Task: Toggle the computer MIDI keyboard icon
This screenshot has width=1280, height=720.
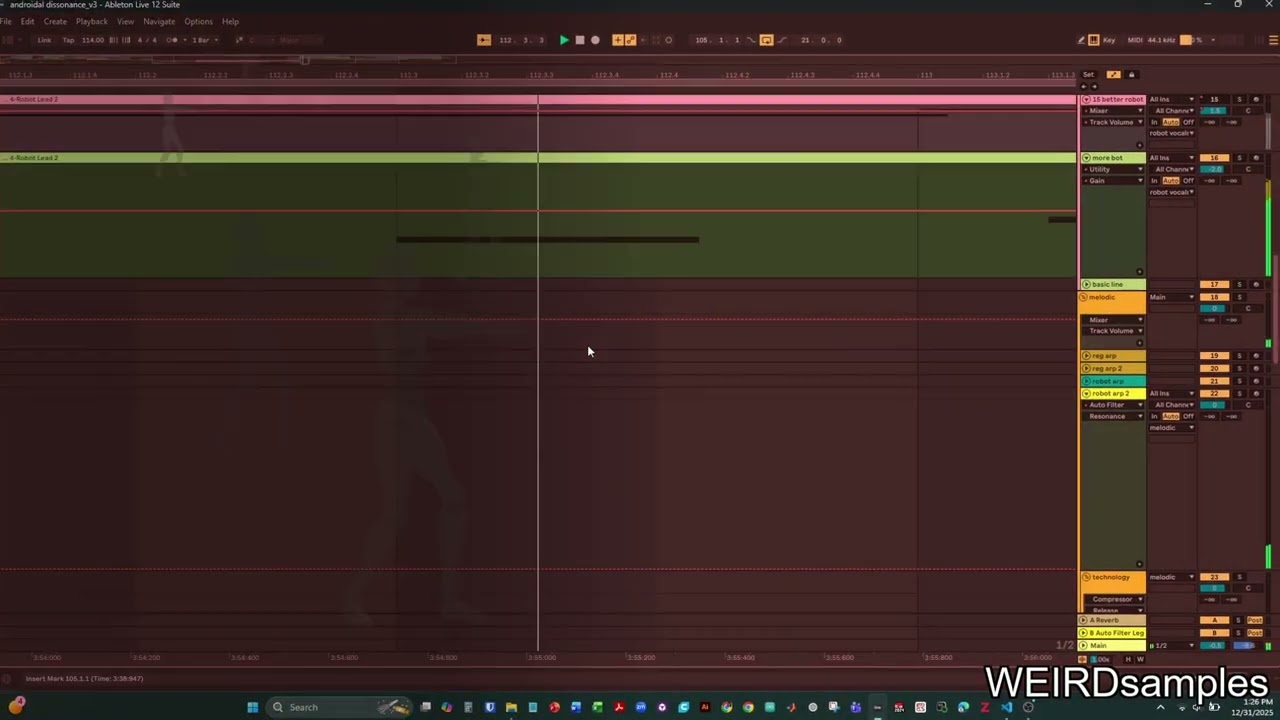Action: click(x=1093, y=40)
